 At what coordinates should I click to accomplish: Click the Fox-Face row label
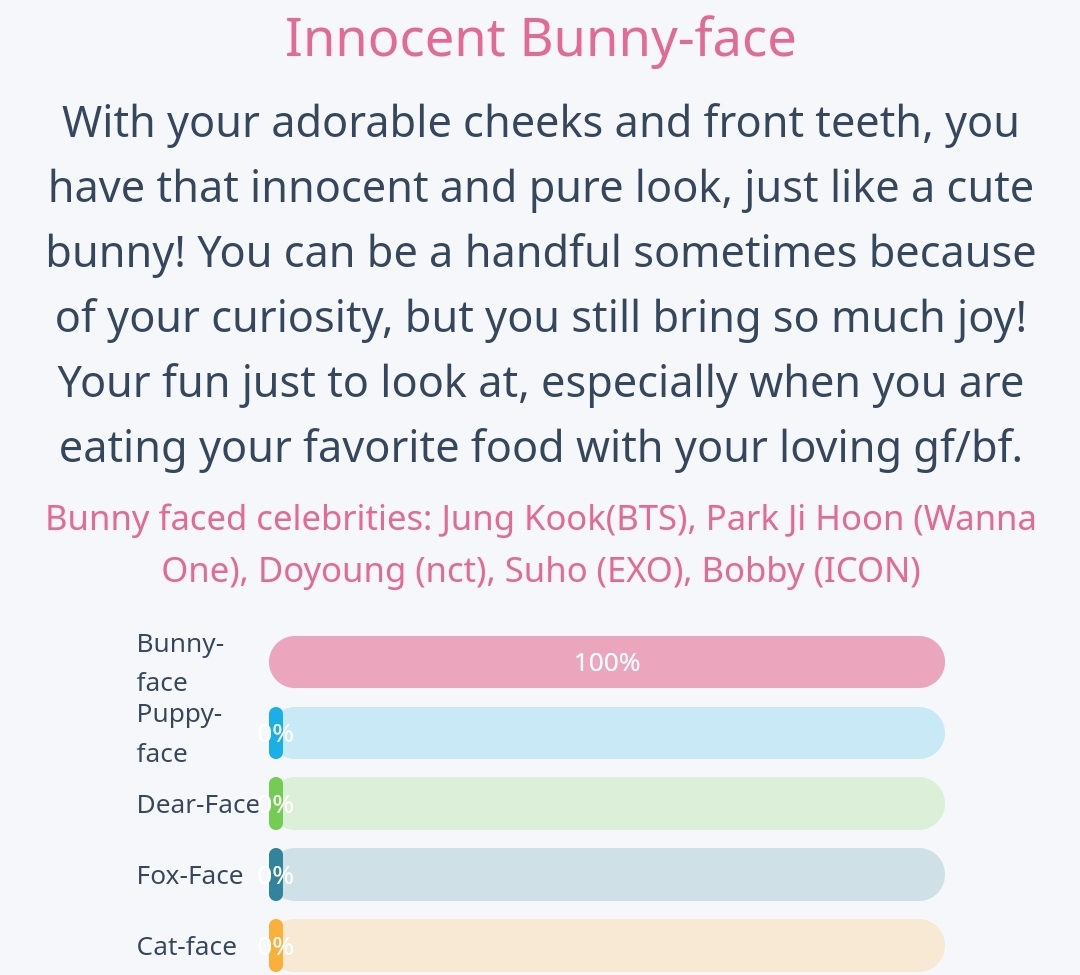pyautogui.click(x=190, y=875)
